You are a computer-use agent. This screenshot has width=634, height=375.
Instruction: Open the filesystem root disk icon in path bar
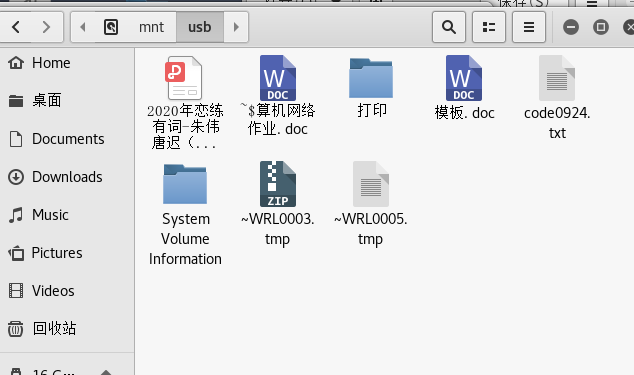[111, 27]
